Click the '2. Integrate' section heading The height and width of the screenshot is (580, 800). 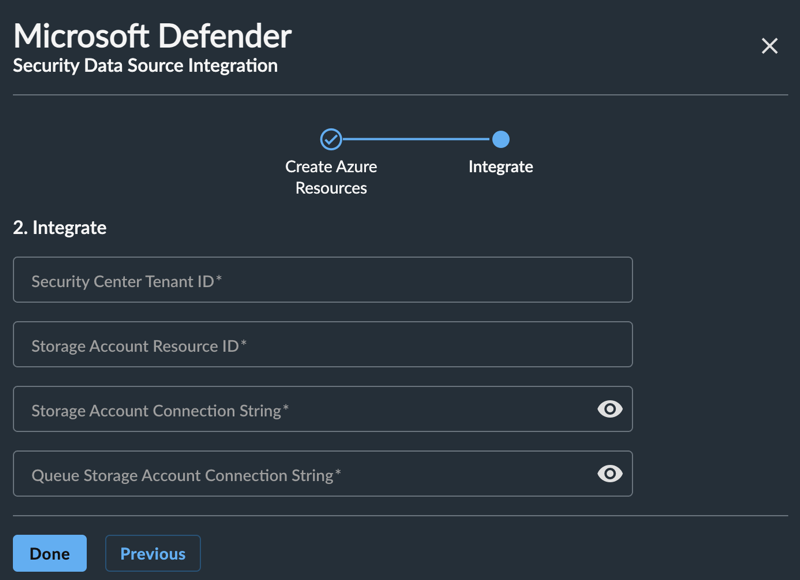point(60,228)
